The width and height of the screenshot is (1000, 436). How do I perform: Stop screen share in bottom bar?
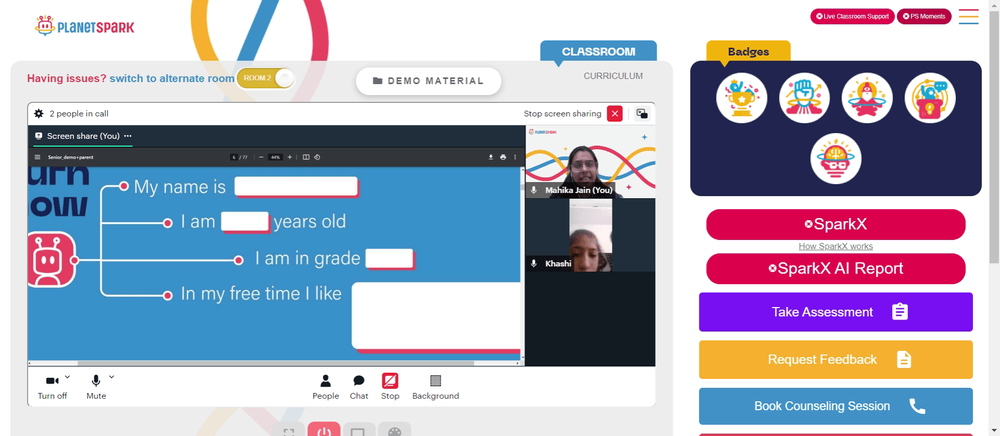pos(390,387)
